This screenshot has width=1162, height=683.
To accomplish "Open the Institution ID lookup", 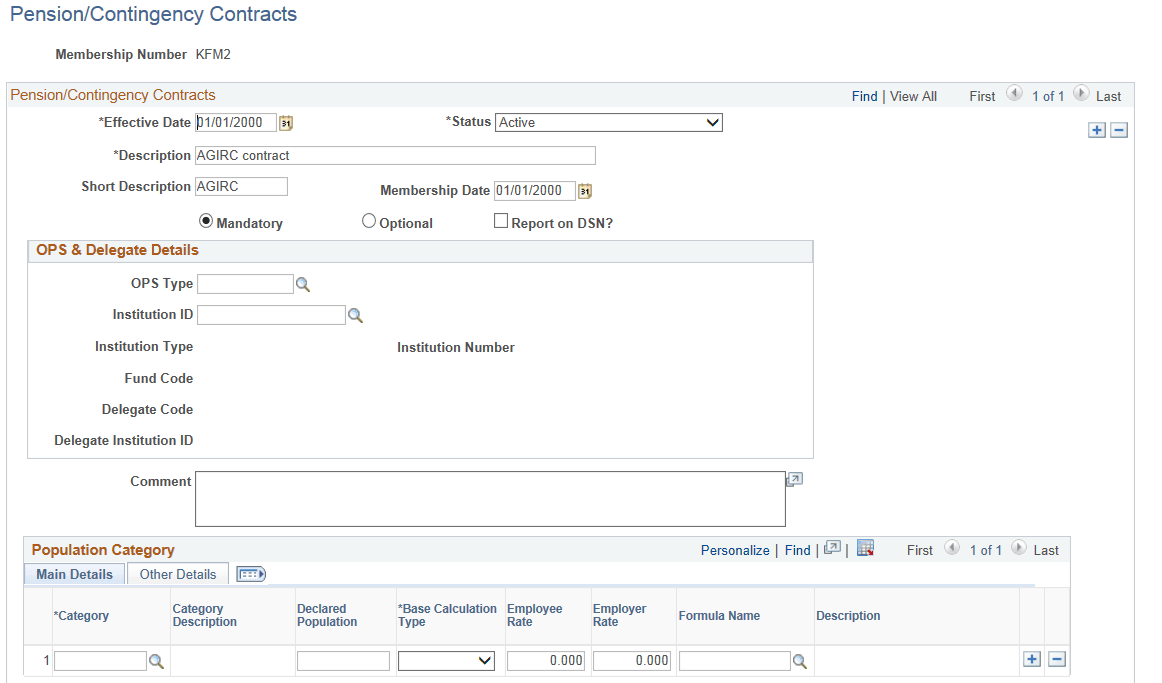I will tap(355, 314).
